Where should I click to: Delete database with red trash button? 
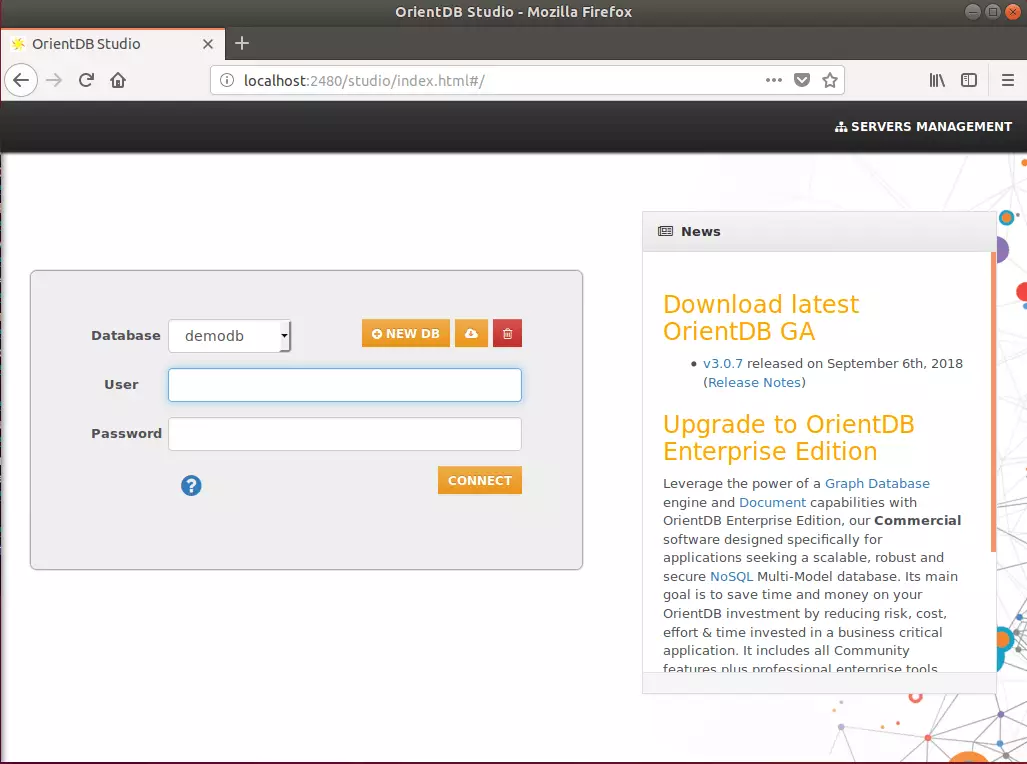point(507,334)
